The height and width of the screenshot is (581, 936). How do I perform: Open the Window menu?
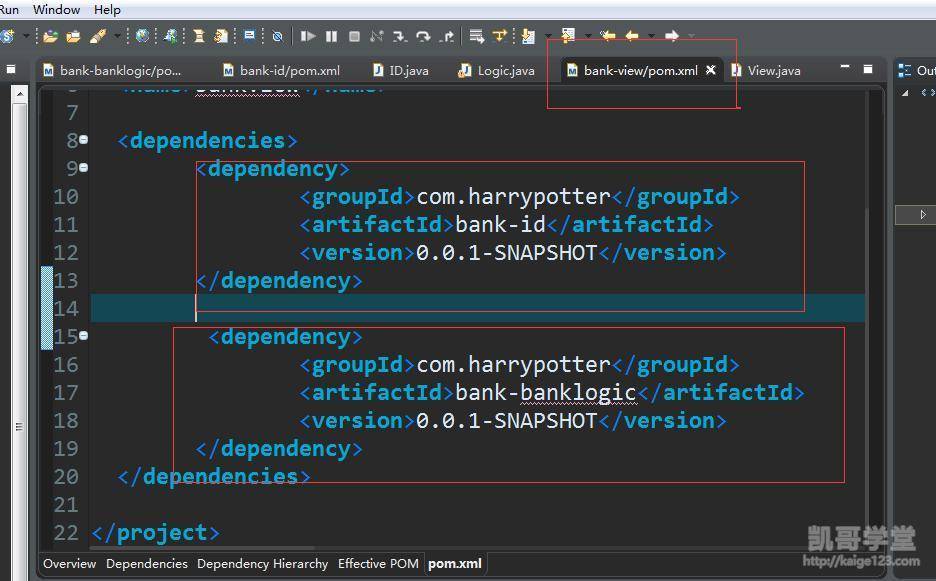point(56,10)
